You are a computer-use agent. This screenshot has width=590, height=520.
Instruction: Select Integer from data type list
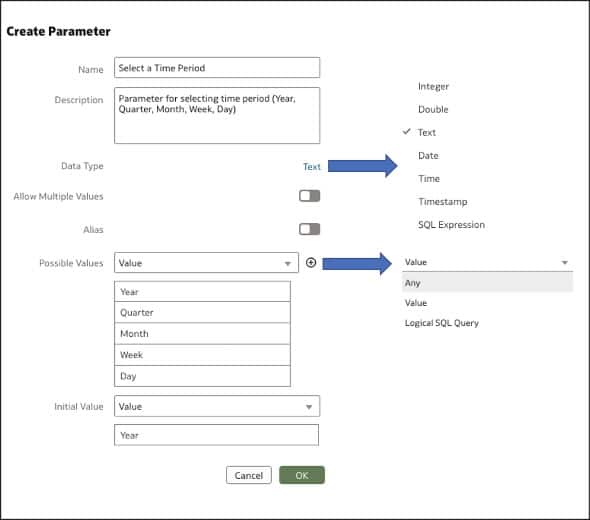point(433,86)
